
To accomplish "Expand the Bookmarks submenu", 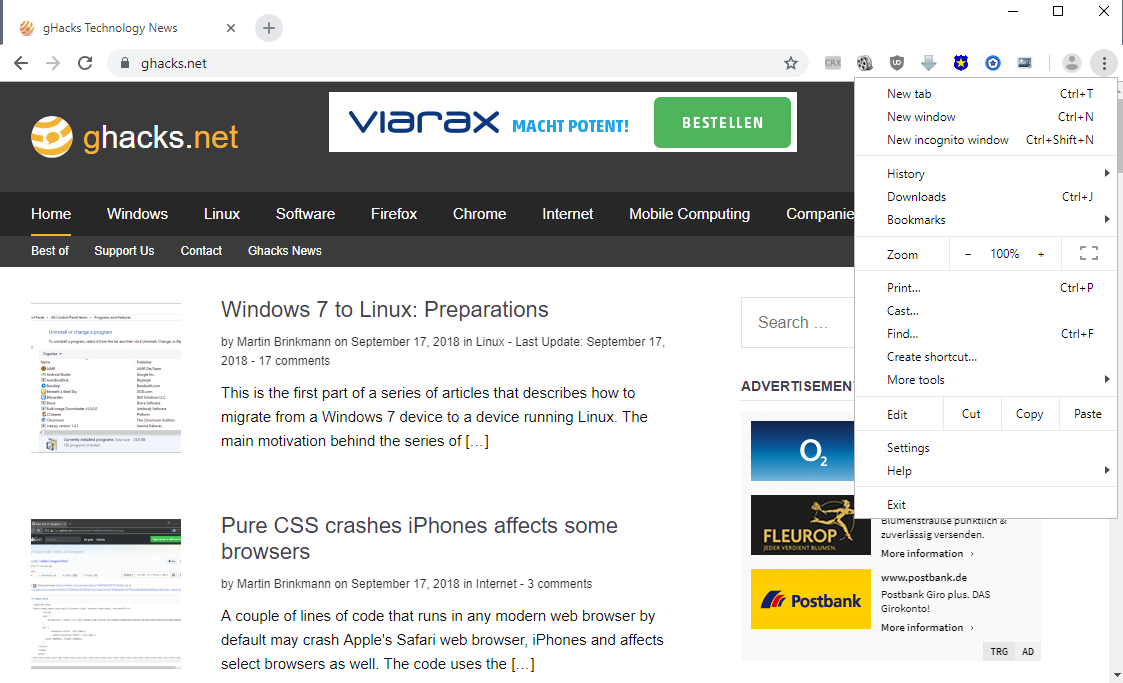I will tap(986, 220).
